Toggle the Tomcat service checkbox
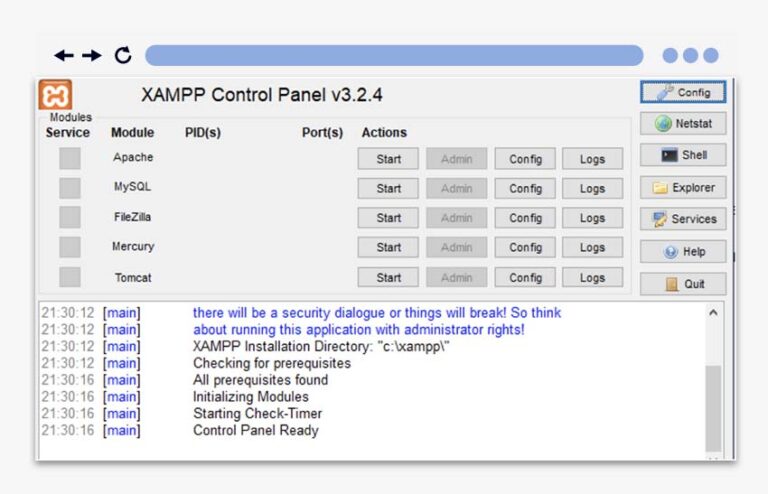Image resolution: width=768 pixels, height=494 pixels. [x=69, y=277]
